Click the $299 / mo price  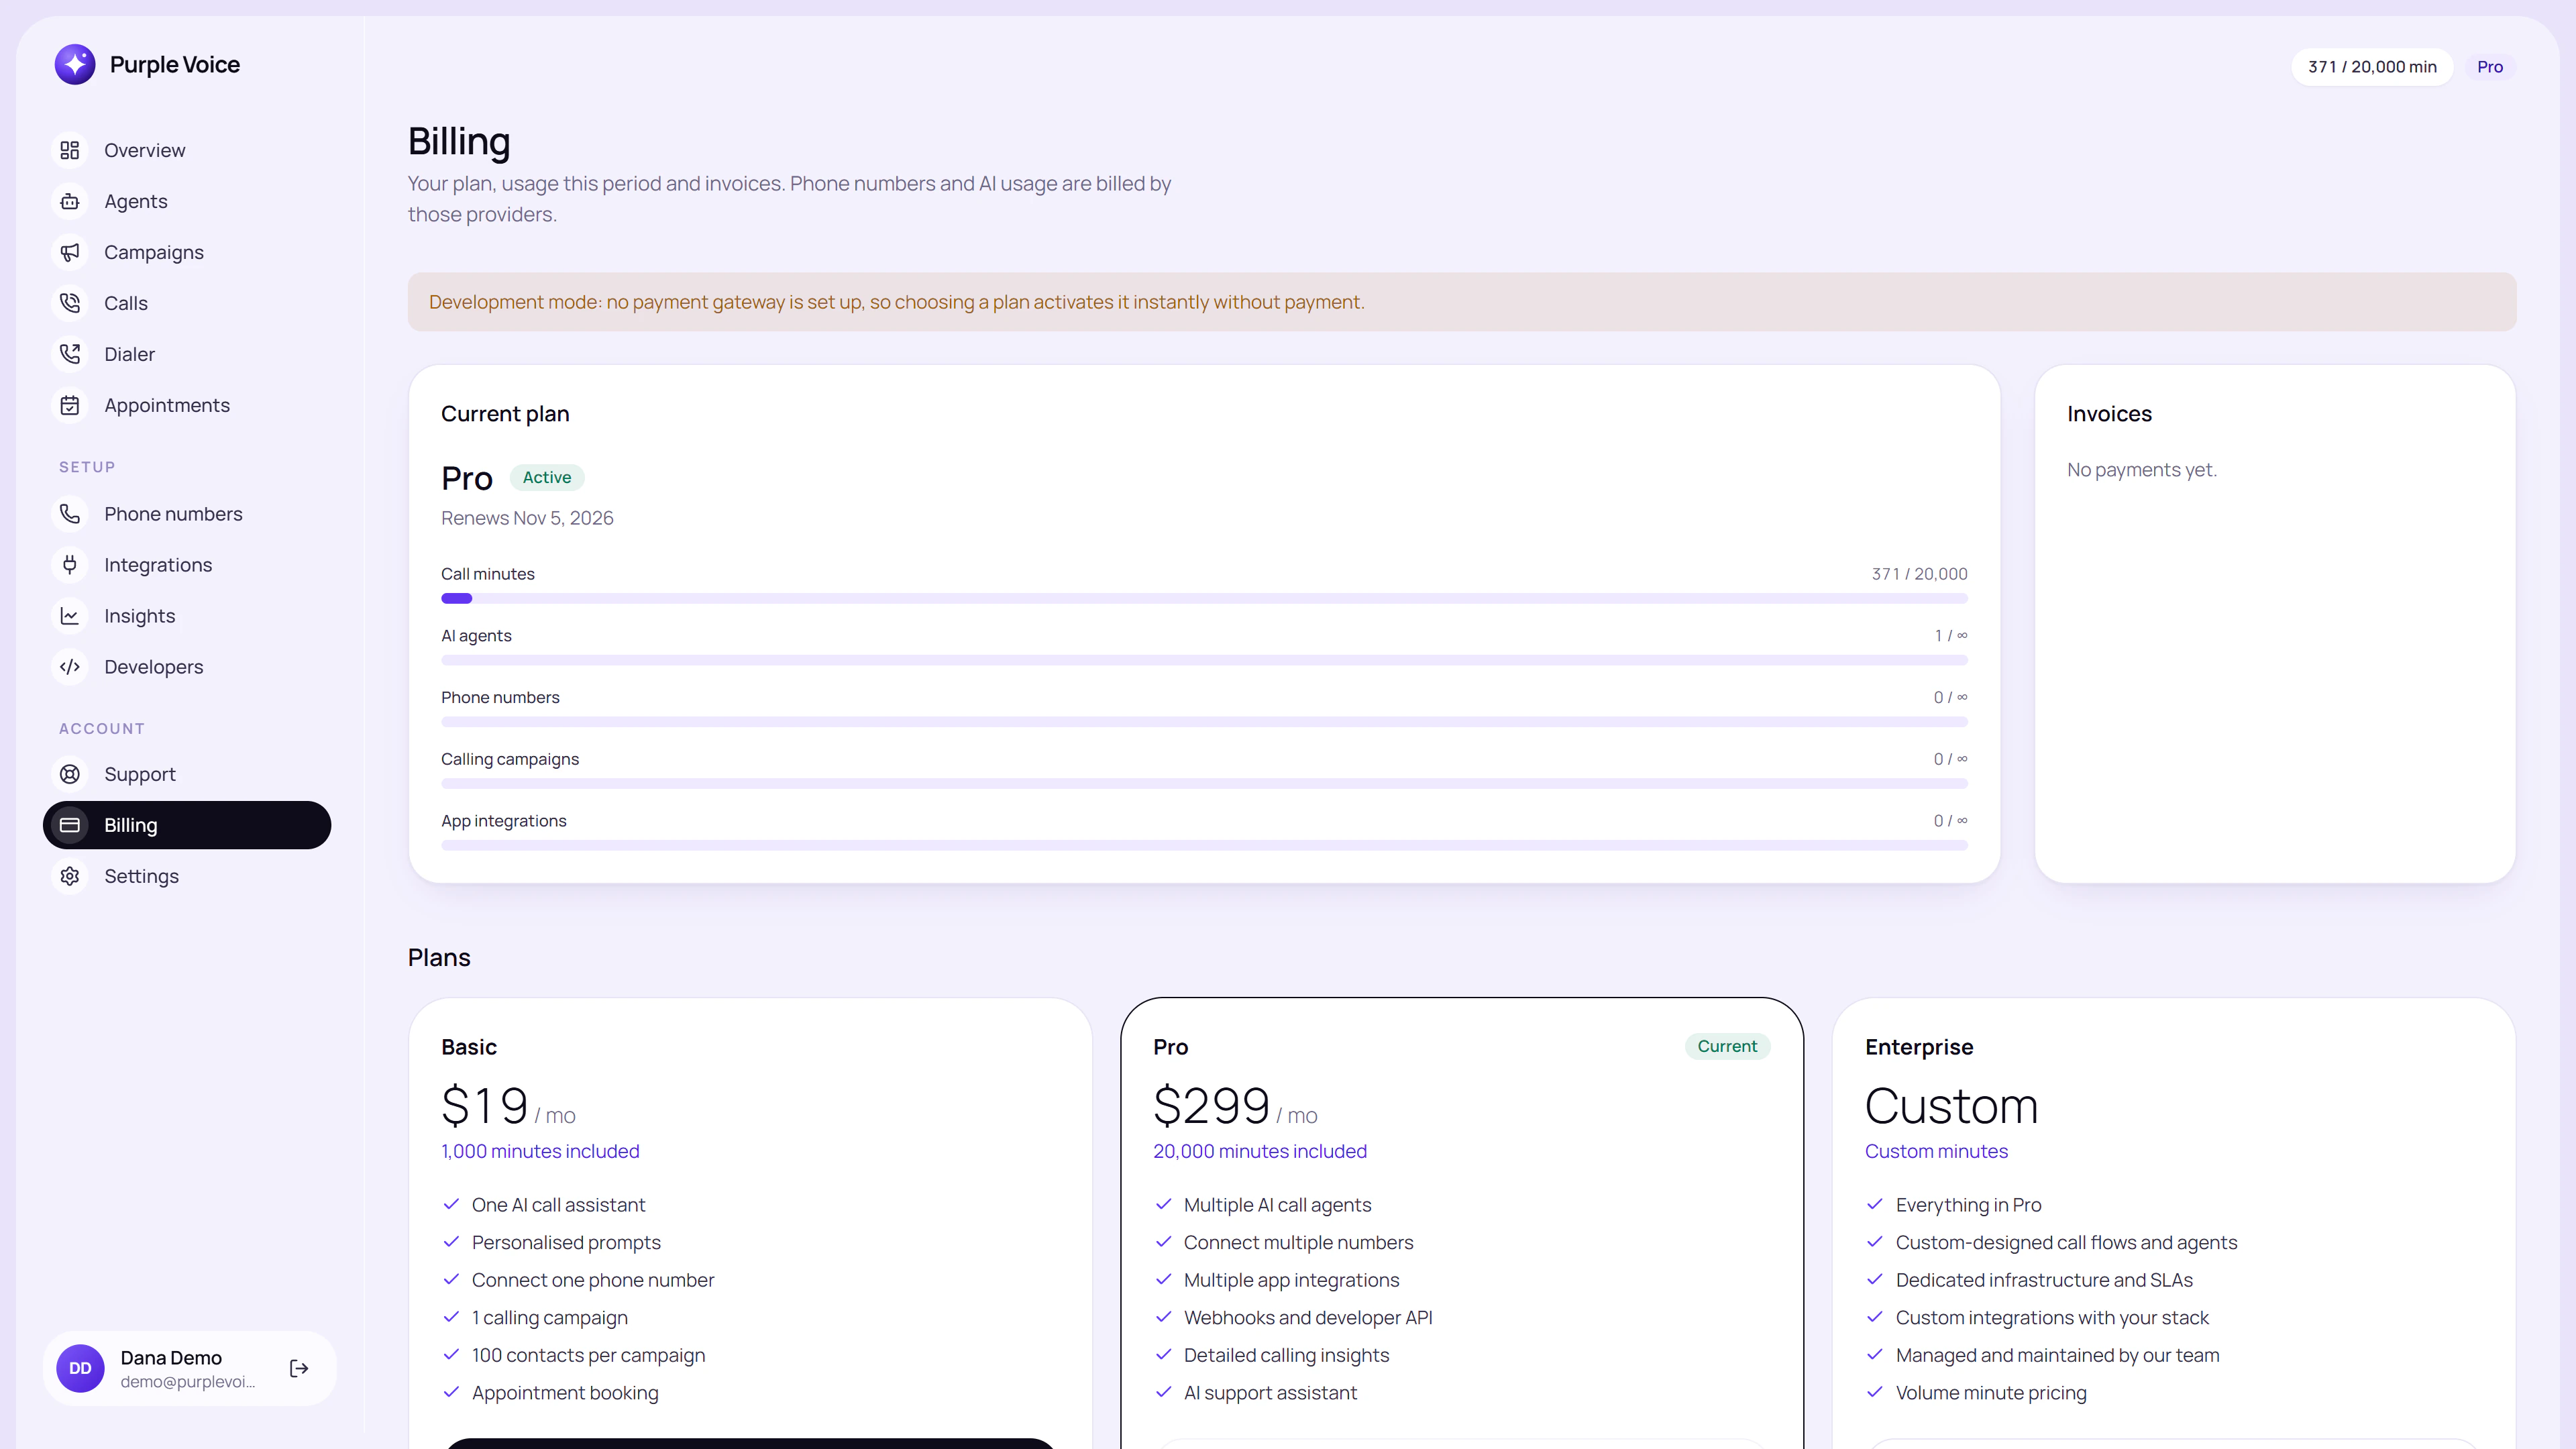1235,1106
